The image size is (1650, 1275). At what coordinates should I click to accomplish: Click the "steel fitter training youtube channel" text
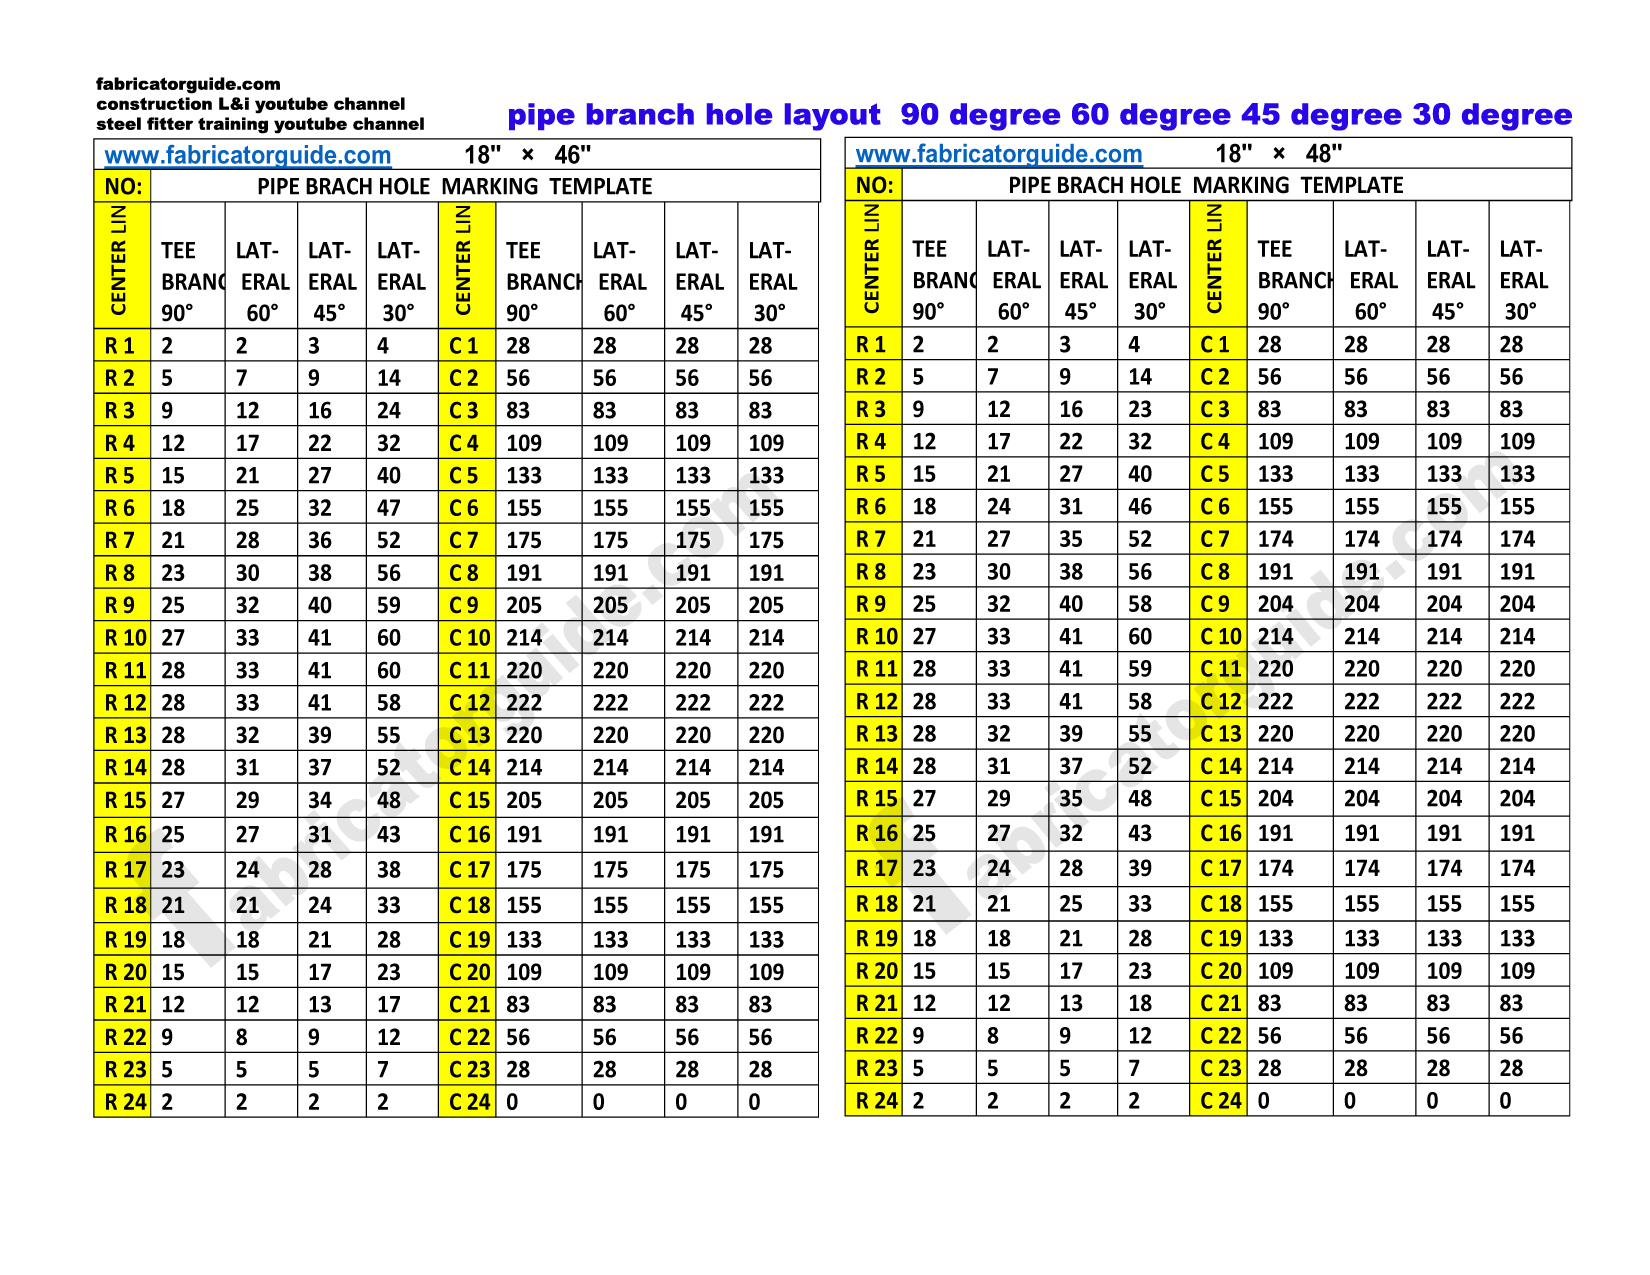[x=260, y=124]
